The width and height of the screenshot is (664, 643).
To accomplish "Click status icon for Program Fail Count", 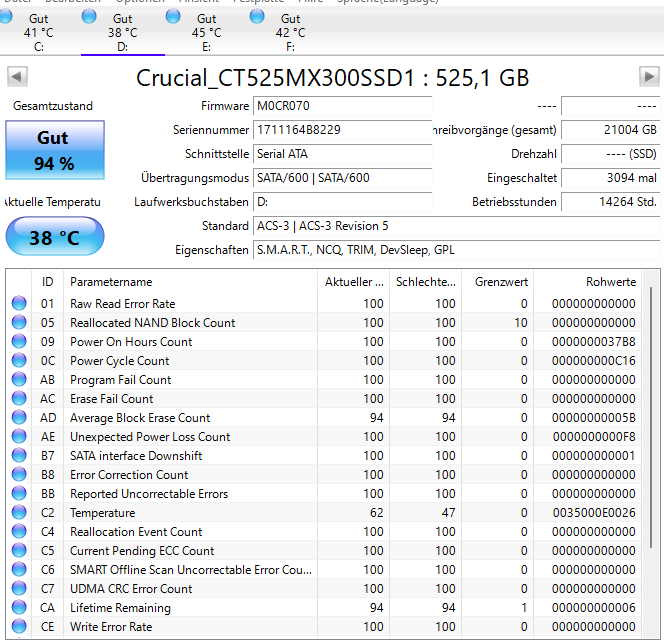I will point(19,380).
